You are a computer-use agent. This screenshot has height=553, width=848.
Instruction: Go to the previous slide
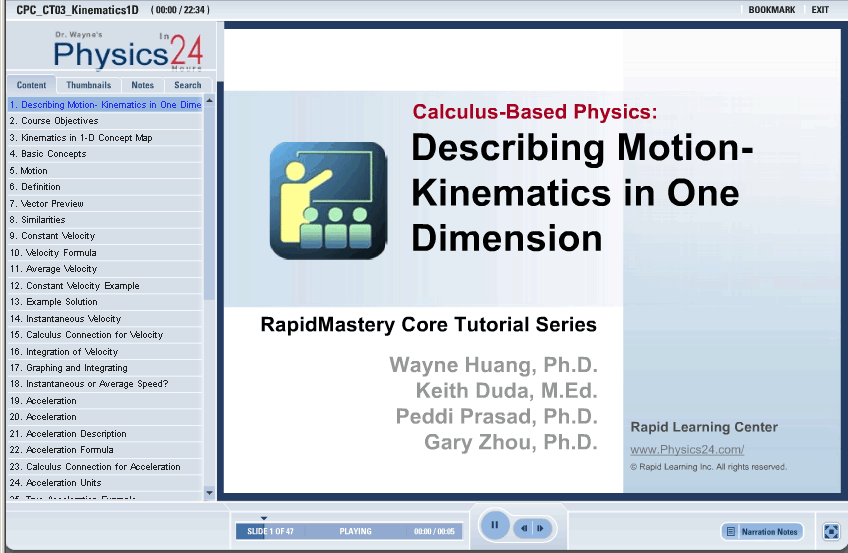pyautogui.click(x=523, y=528)
